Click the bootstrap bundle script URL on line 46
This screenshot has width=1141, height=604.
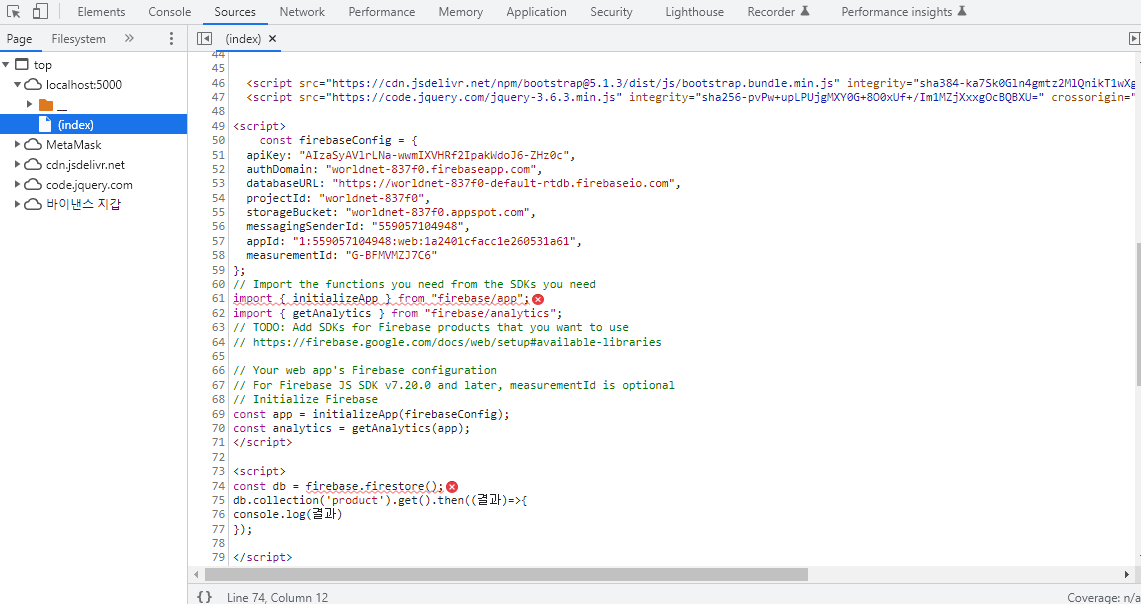point(583,83)
